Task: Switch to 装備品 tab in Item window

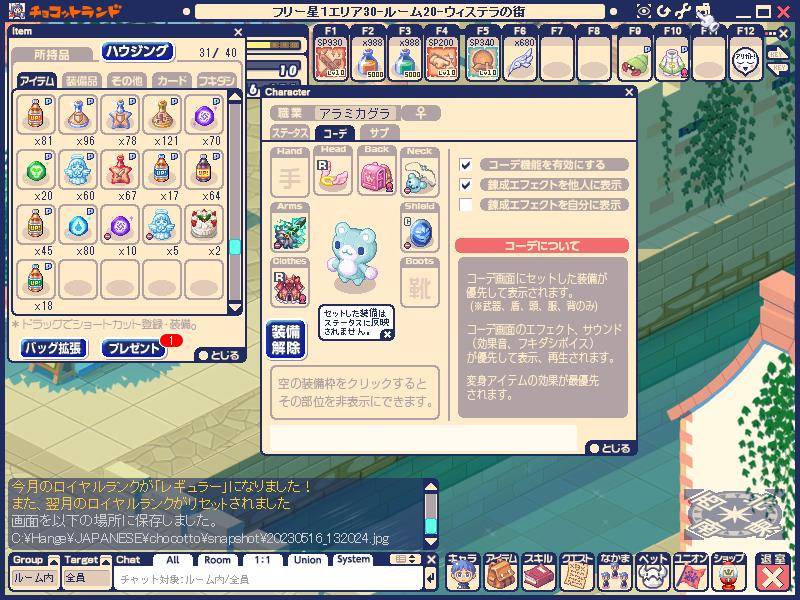Action: coord(82,81)
